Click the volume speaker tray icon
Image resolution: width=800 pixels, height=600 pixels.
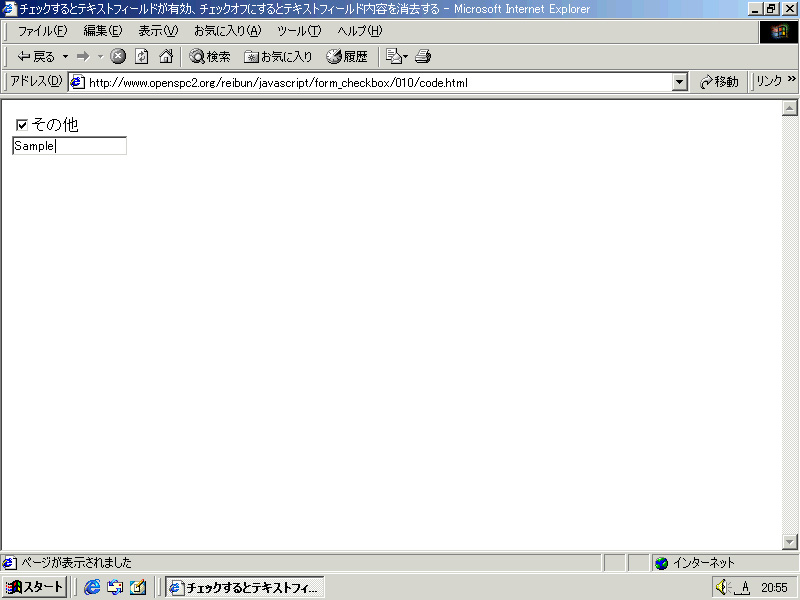(x=723, y=587)
